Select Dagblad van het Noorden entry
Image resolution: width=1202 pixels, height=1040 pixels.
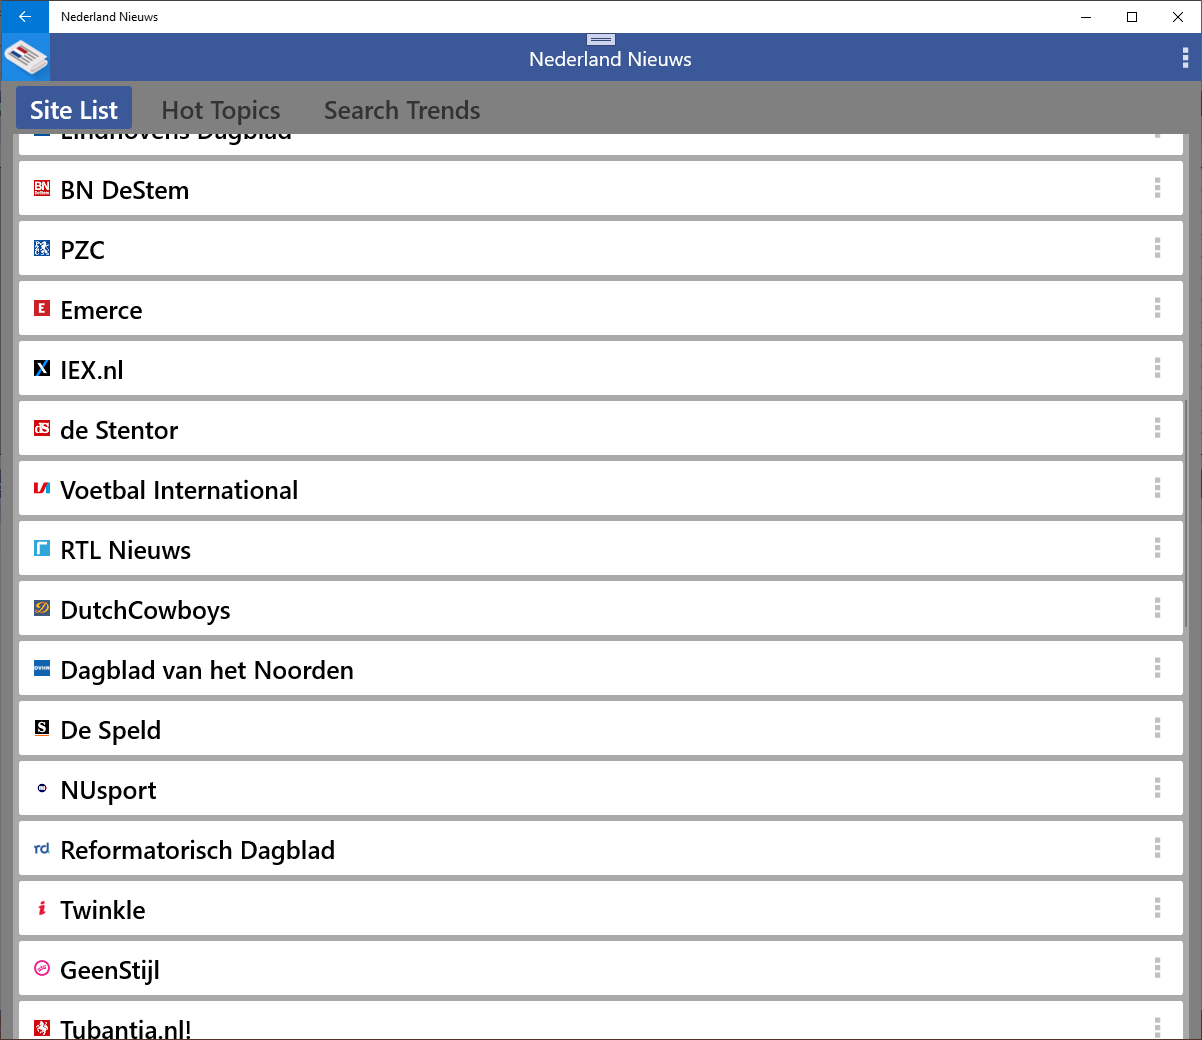[x=601, y=668]
